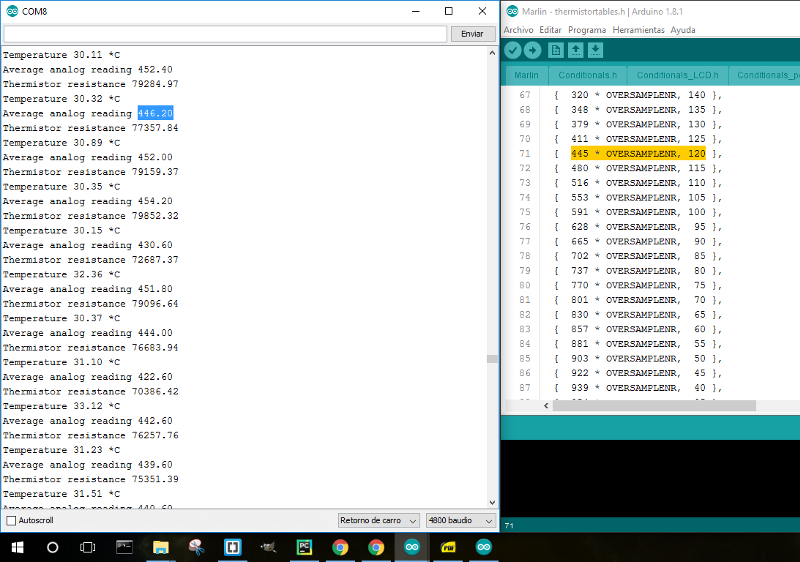This screenshot has height=562, width=800.
Task: Click the Arduino logo in Marlin window title
Action: 512,11
